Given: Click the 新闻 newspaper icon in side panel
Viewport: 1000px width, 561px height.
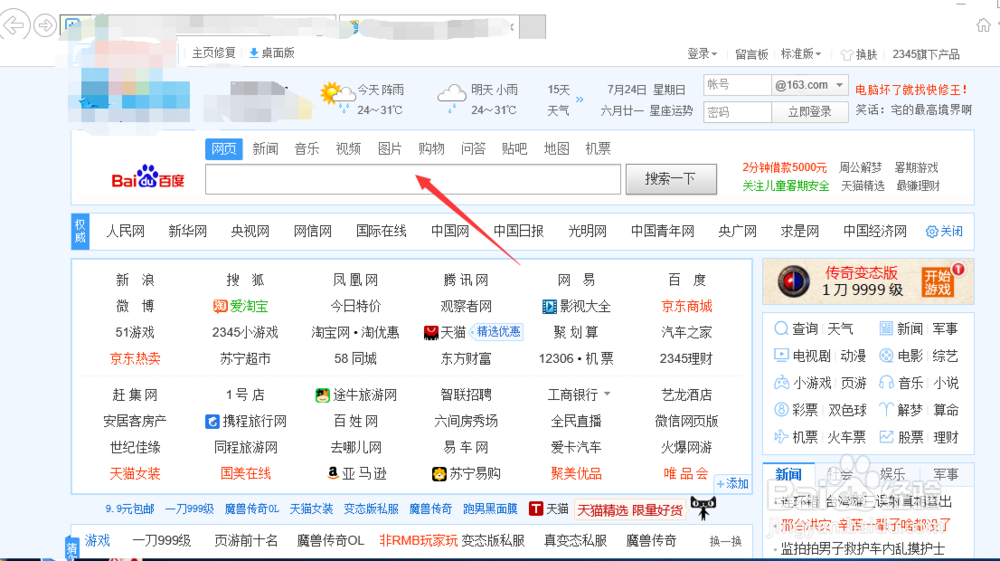Looking at the screenshot, I should pyautogui.click(x=886, y=328).
